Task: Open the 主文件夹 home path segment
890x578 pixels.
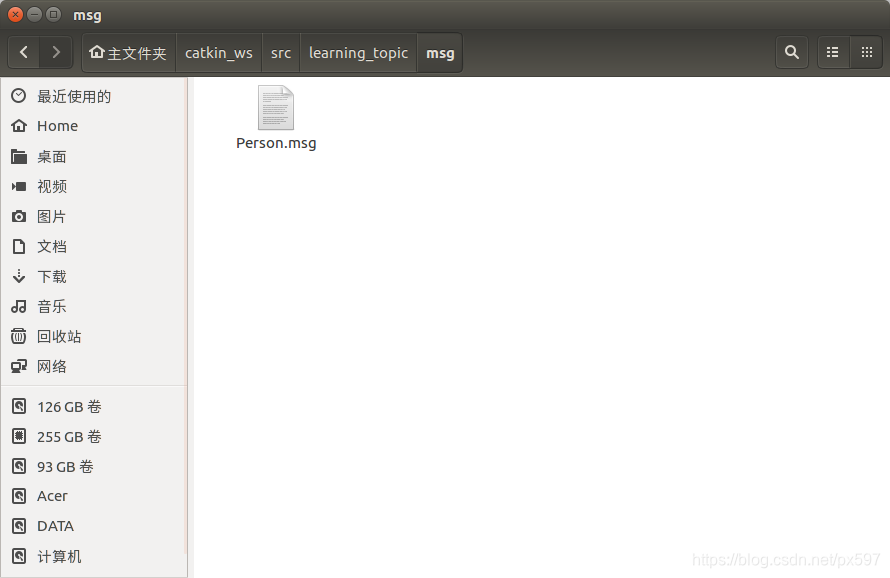Action: (129, 53)
